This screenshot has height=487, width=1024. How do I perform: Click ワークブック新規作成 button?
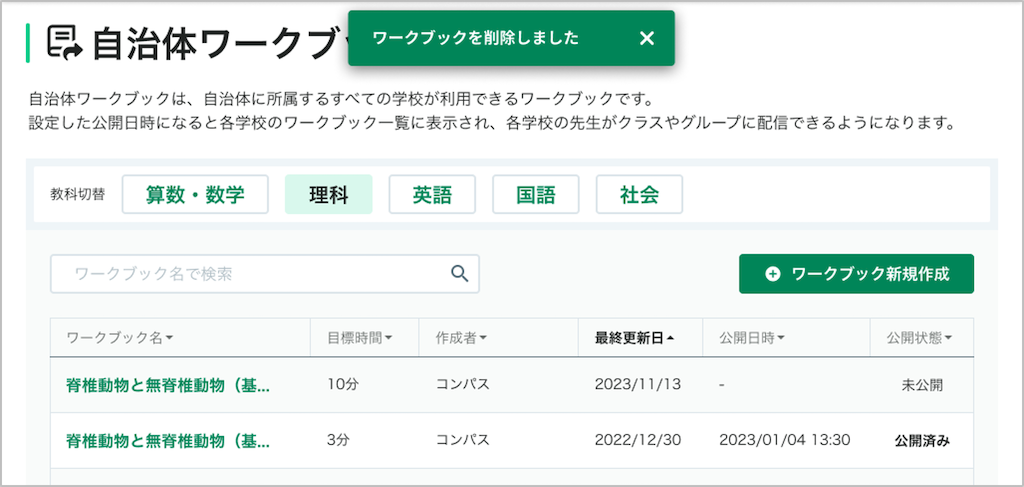click(856, 274)
